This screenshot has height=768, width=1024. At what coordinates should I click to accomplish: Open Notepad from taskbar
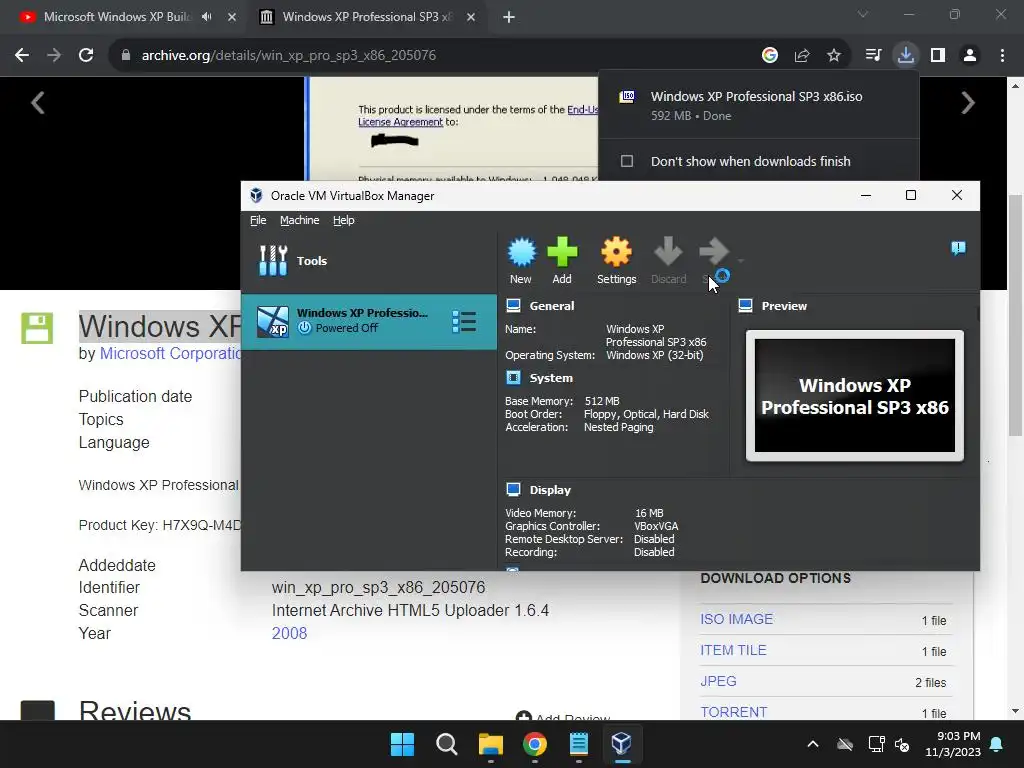tap(579, 744)
